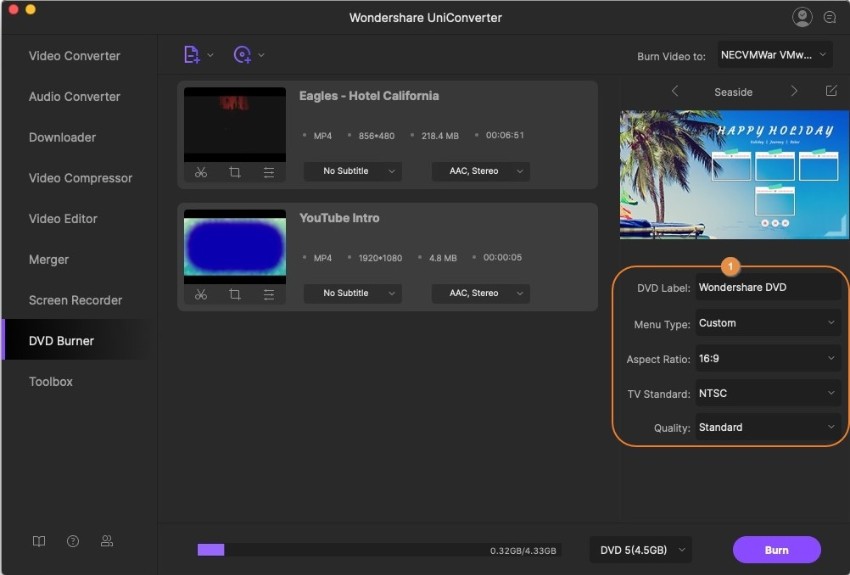Open Quality dropdown showing Standard
This screenshot has width=850, height=575.
[x=768, y=427]
